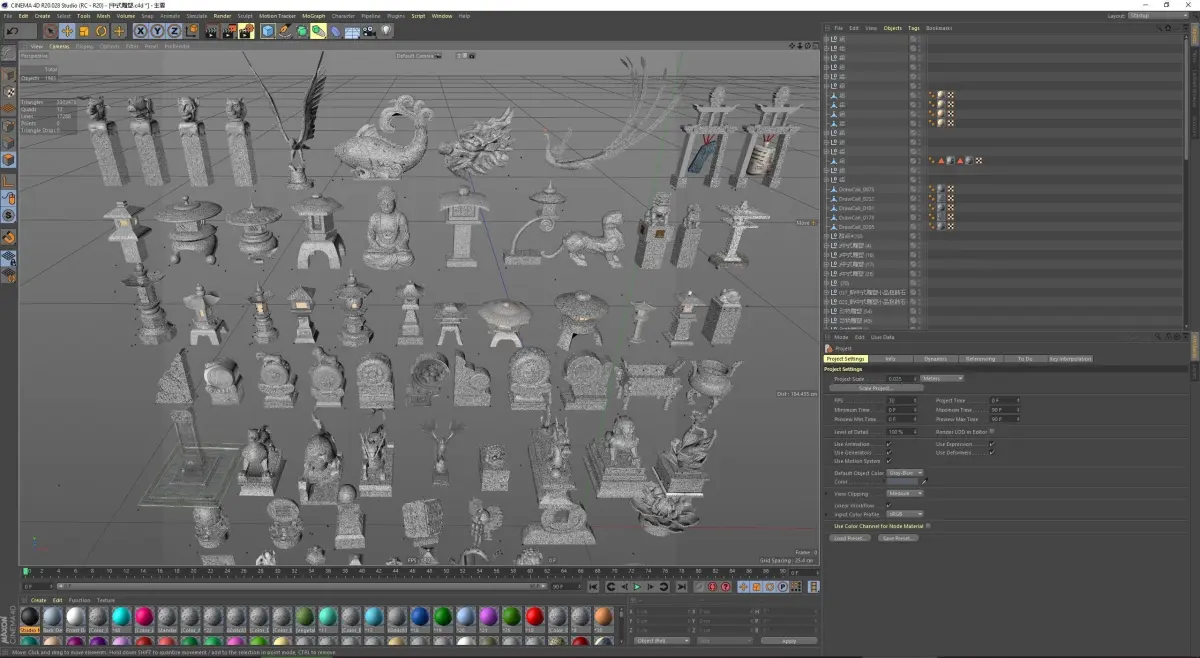The image size is (1200, 658).
Task: Click the FPS input field
Action: [901, 400]
